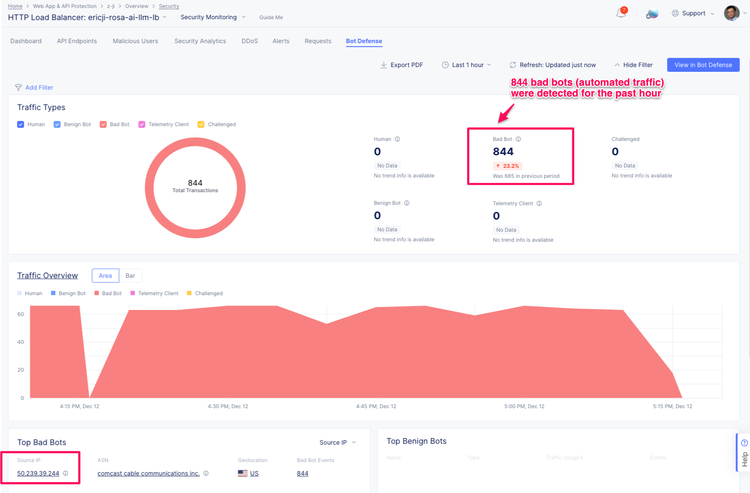Expand the Last 1 hour time dropdown

pyautogui.click(x=466, y=65)
